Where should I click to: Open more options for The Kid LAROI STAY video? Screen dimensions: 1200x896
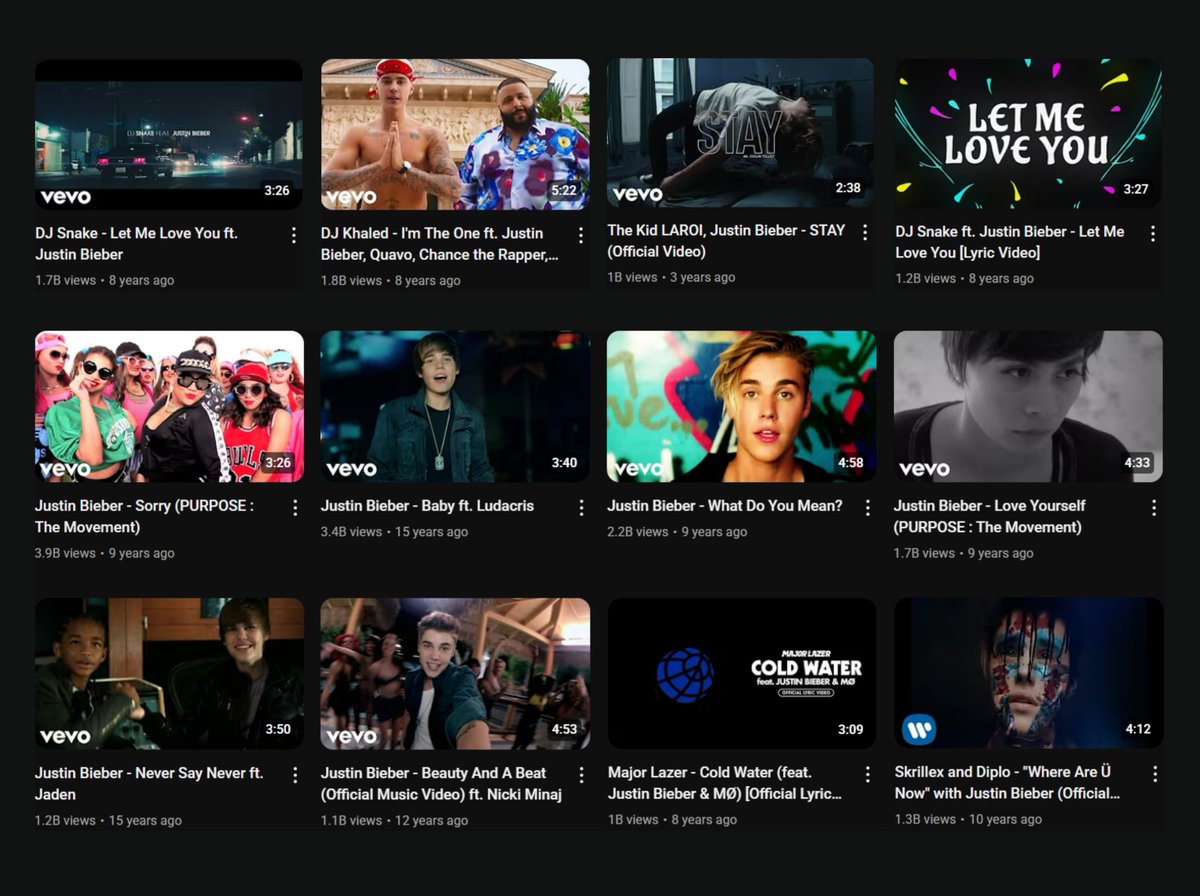866,232
